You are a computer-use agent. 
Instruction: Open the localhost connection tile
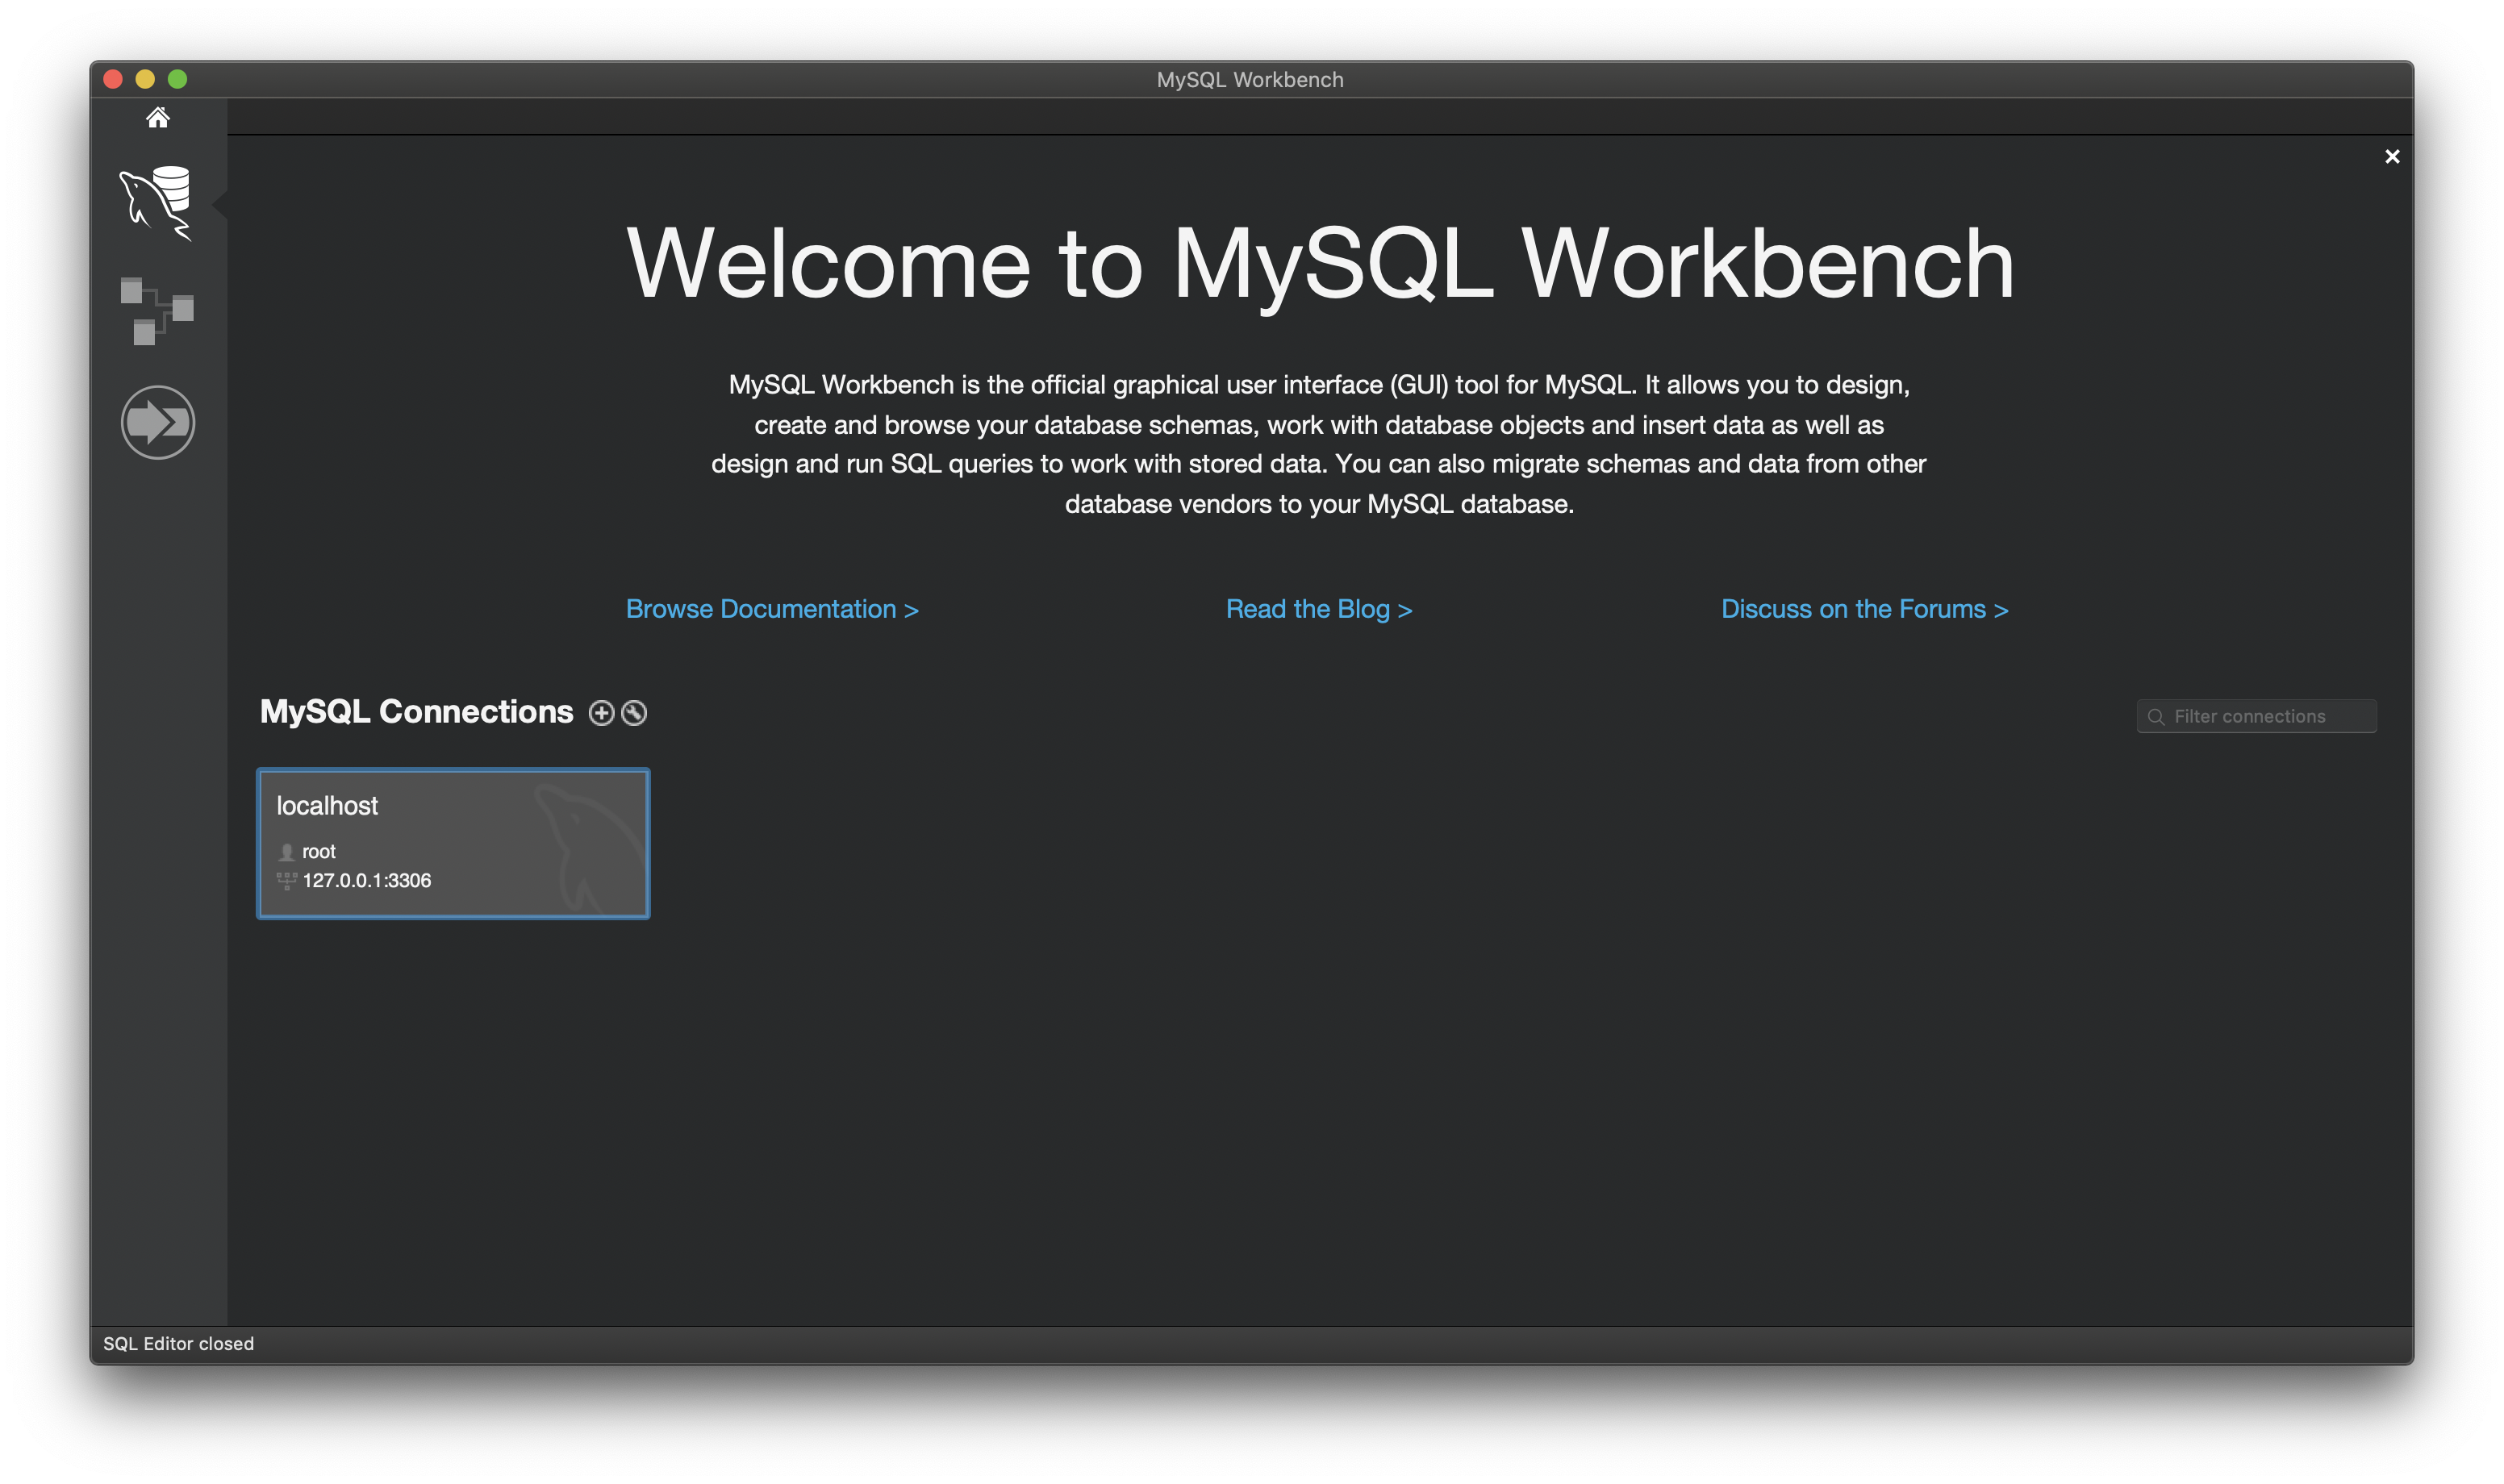453,843
